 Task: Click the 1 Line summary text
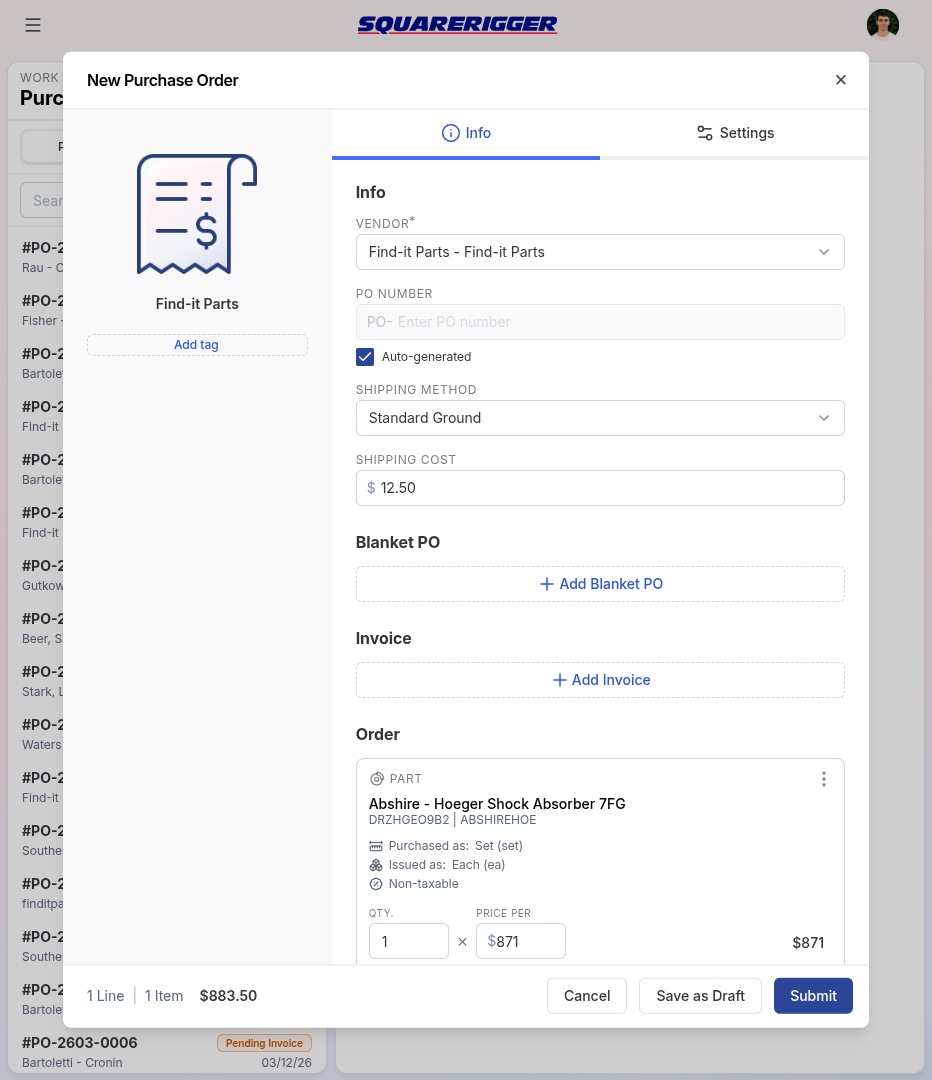pyautogui.click(x=105, y=996)
